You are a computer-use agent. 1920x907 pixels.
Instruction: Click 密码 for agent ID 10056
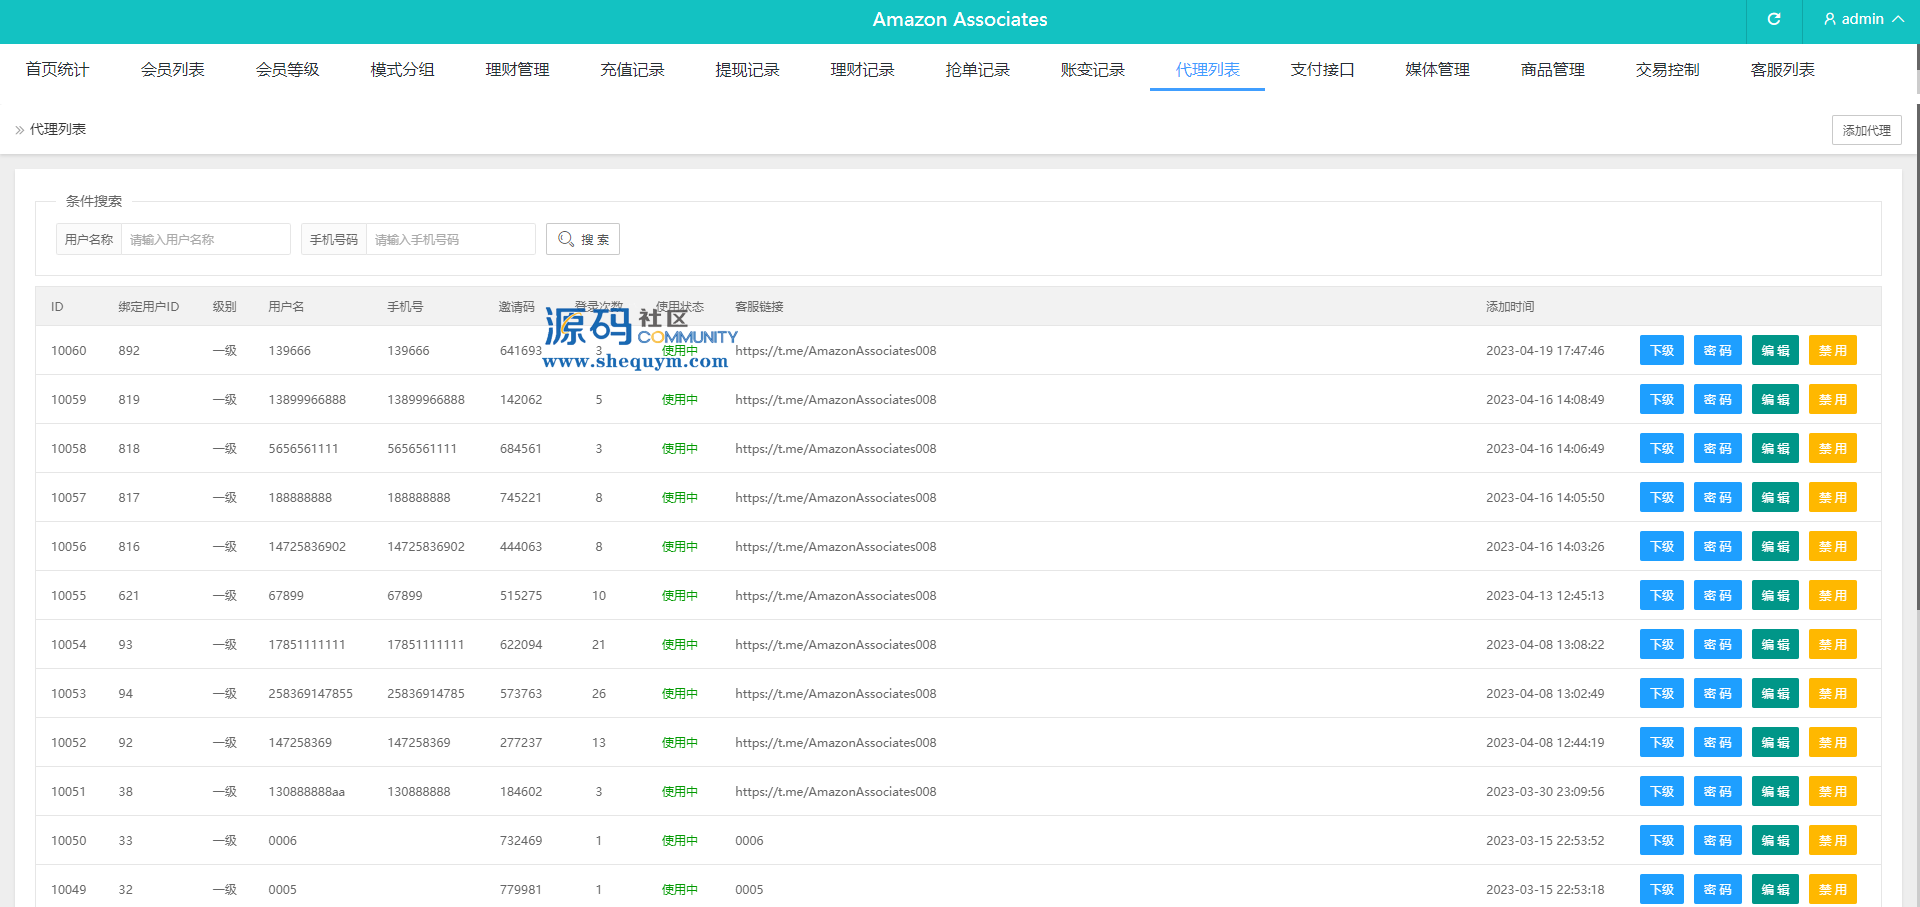point(1718,546)
